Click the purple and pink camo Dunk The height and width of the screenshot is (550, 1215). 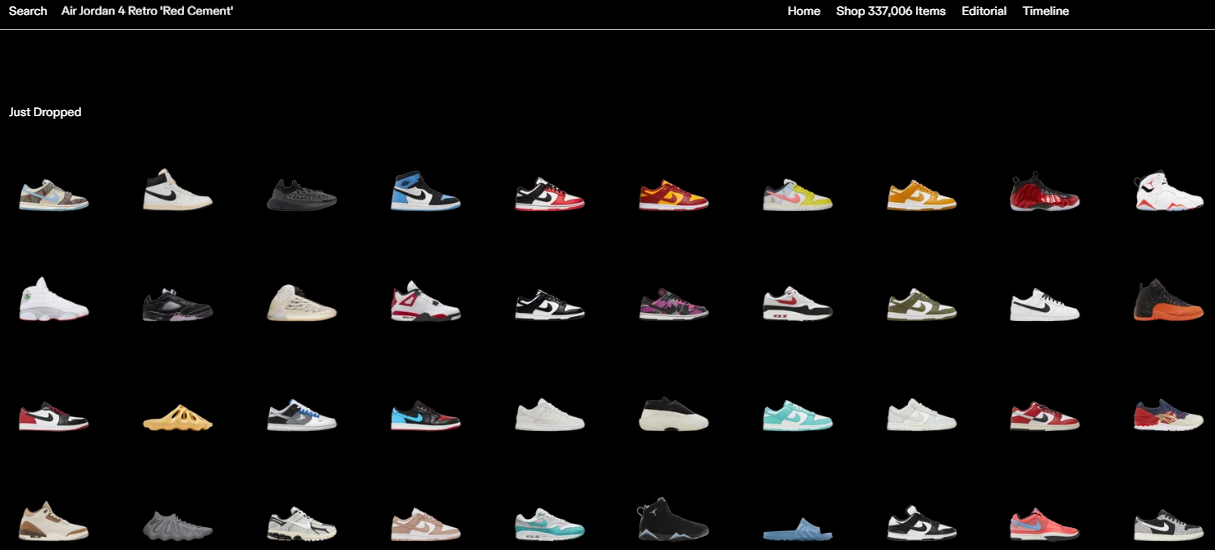click(x=673, y=304)
